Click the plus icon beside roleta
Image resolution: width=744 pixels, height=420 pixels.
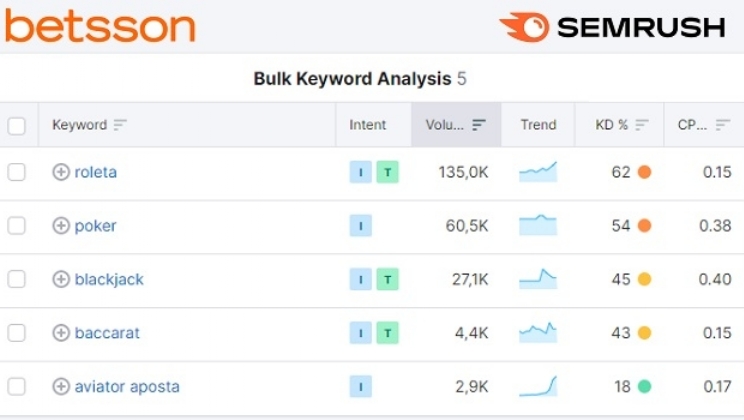click(x=61, y=172)
